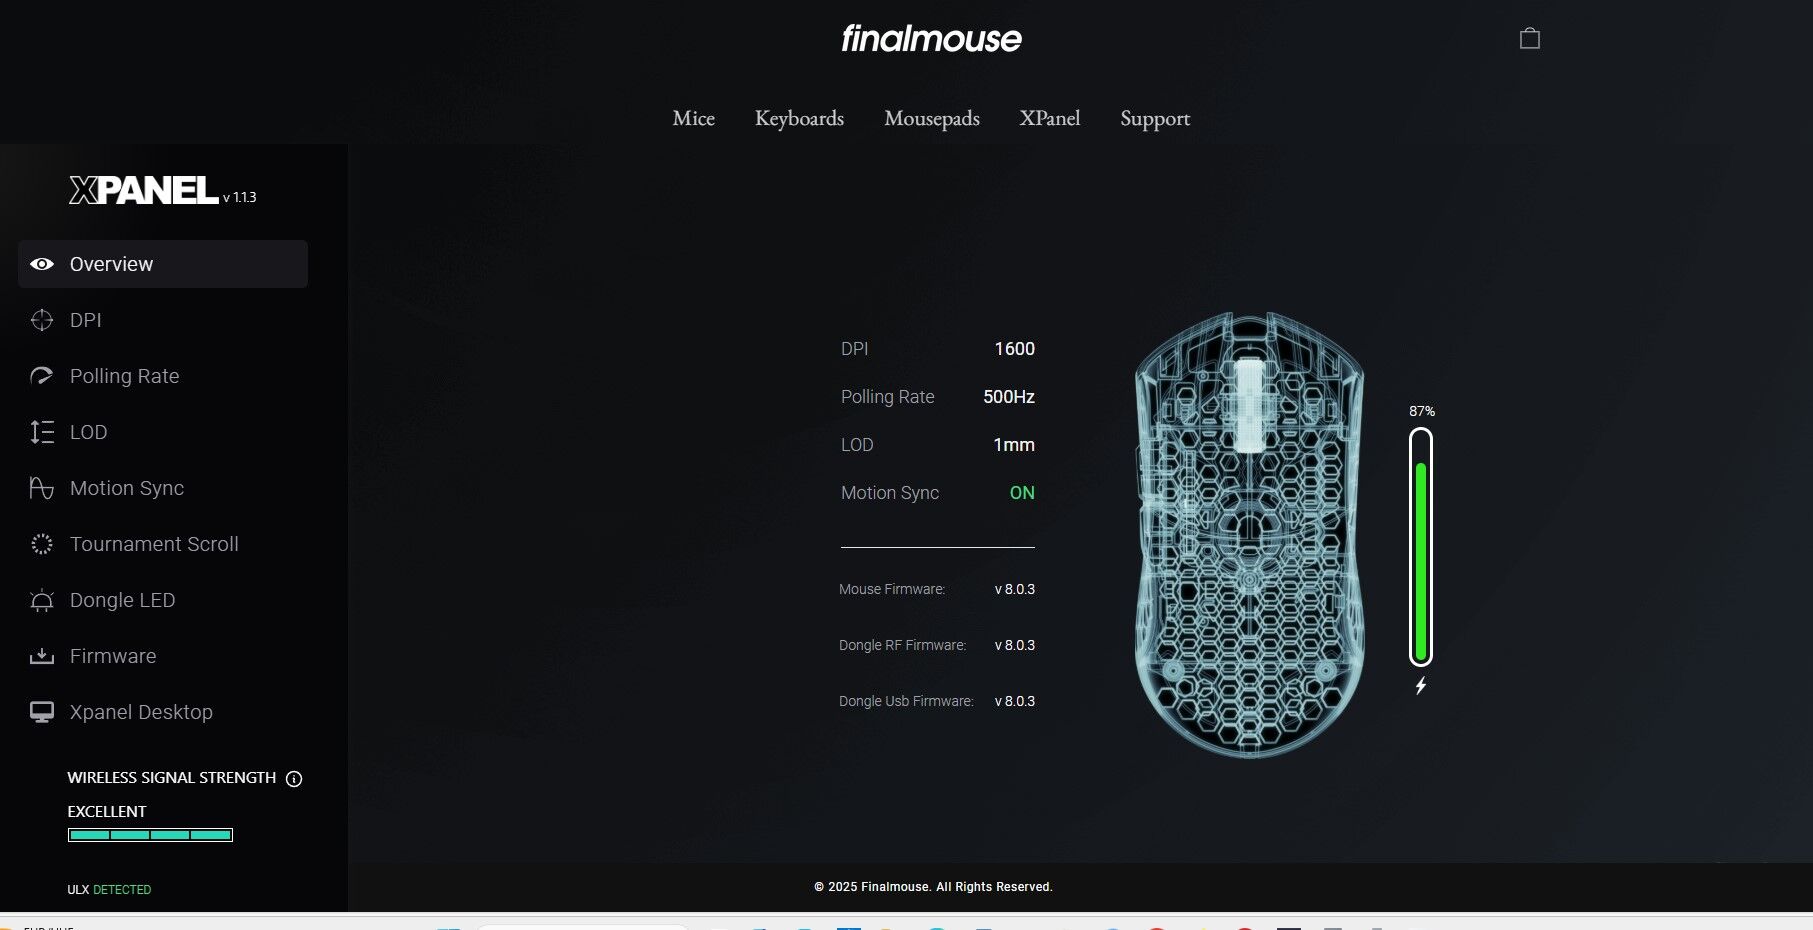1813x930 pixels.
Task: Open Tournament Scroll section from sidebar
Action: pos(163,544)
